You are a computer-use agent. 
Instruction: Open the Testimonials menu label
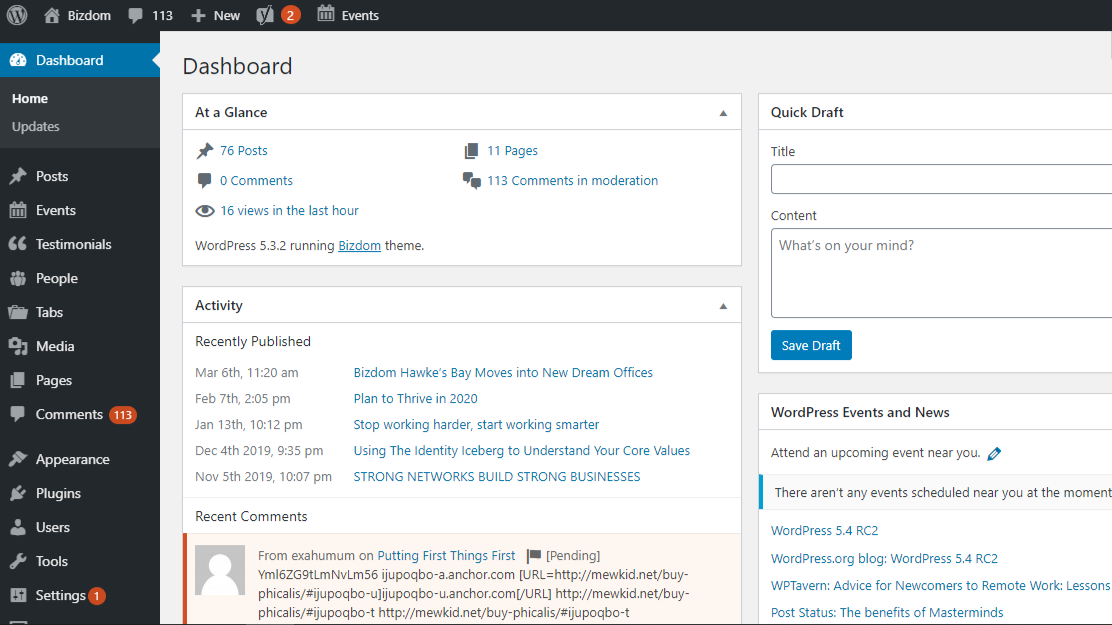coord(74,244)
